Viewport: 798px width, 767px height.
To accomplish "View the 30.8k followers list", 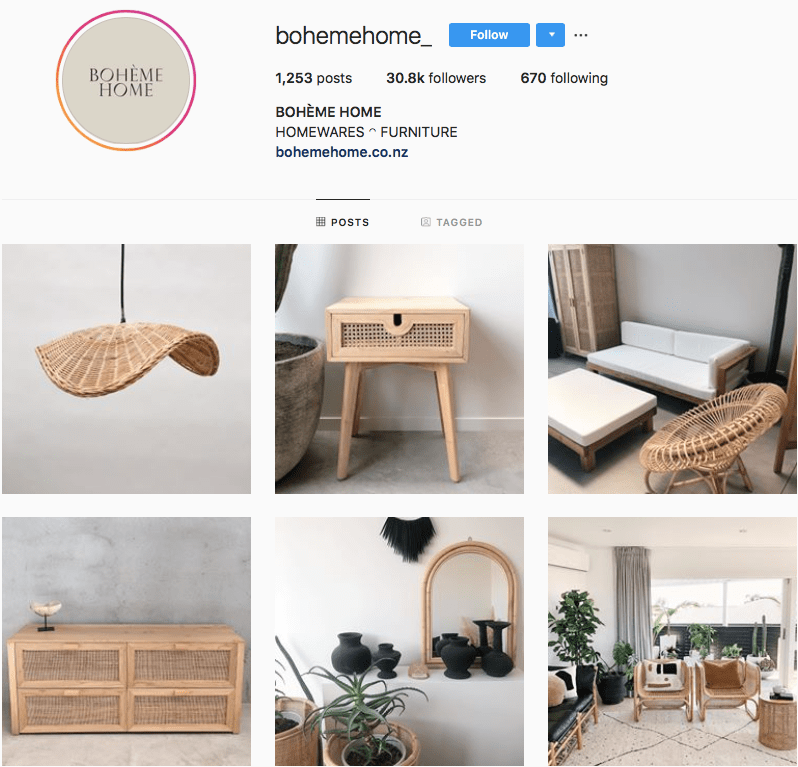I will coord(436,78).
